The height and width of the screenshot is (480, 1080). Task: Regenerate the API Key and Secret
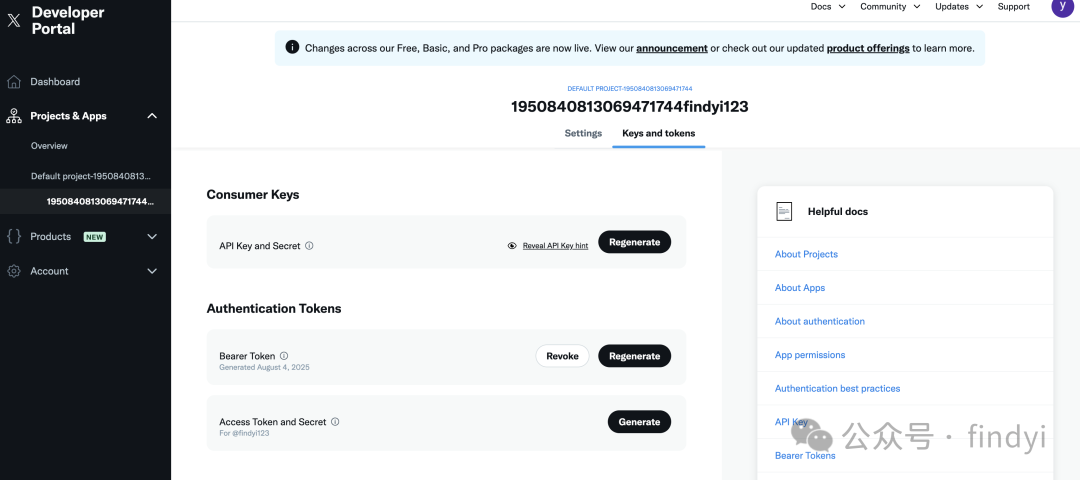(x=634, y=242)
